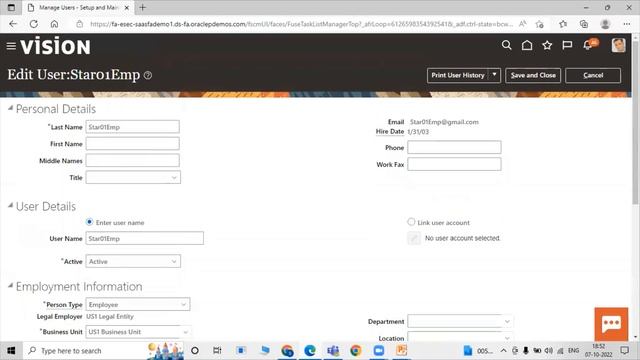Refresh the browser page

(33, 24)
